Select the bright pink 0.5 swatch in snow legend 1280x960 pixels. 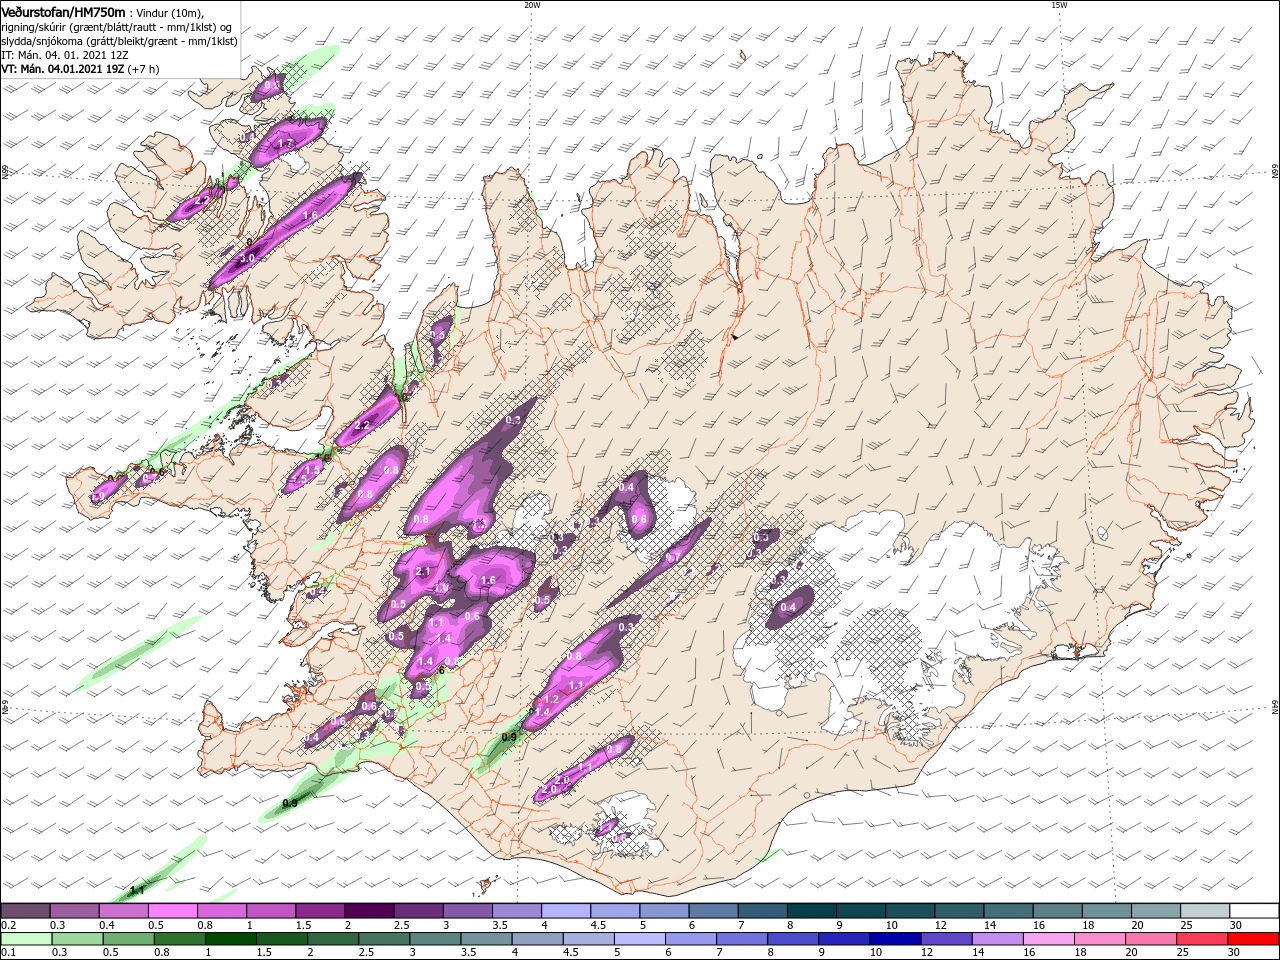[172, 911]
